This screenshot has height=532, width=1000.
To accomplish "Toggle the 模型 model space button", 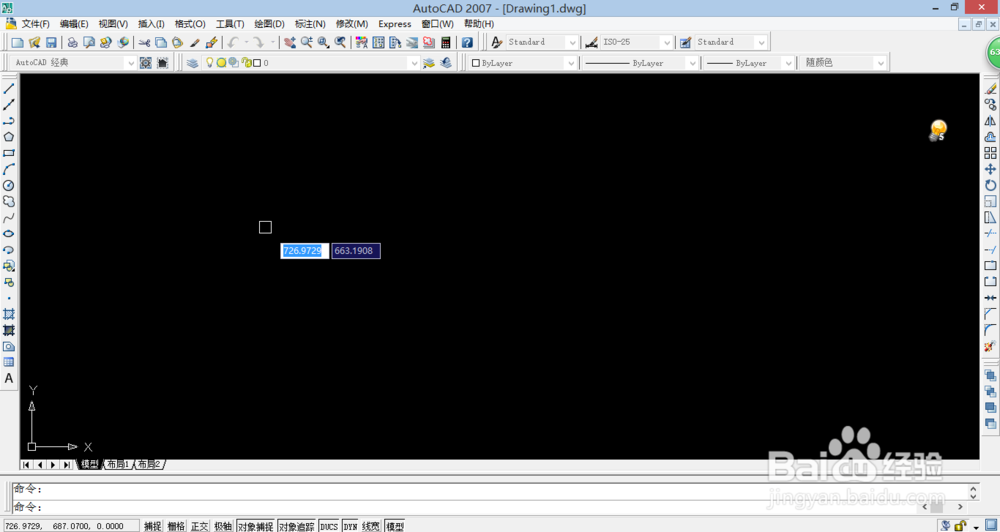I will click(x=395, y=526).
